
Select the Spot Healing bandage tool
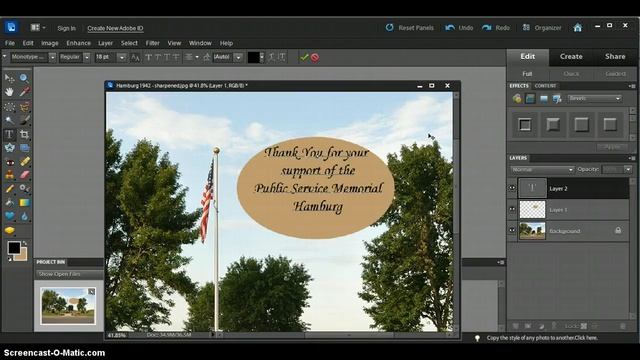point(24,162)
